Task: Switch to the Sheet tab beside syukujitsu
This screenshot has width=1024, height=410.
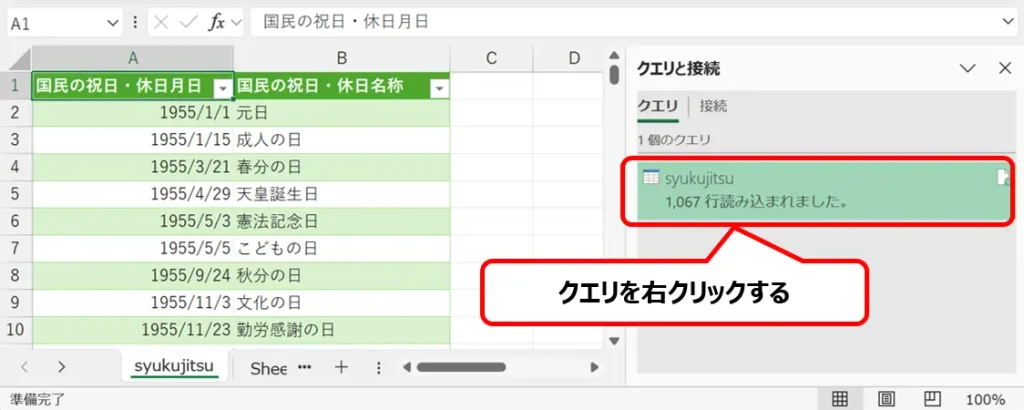Action: tap(268, 368)
